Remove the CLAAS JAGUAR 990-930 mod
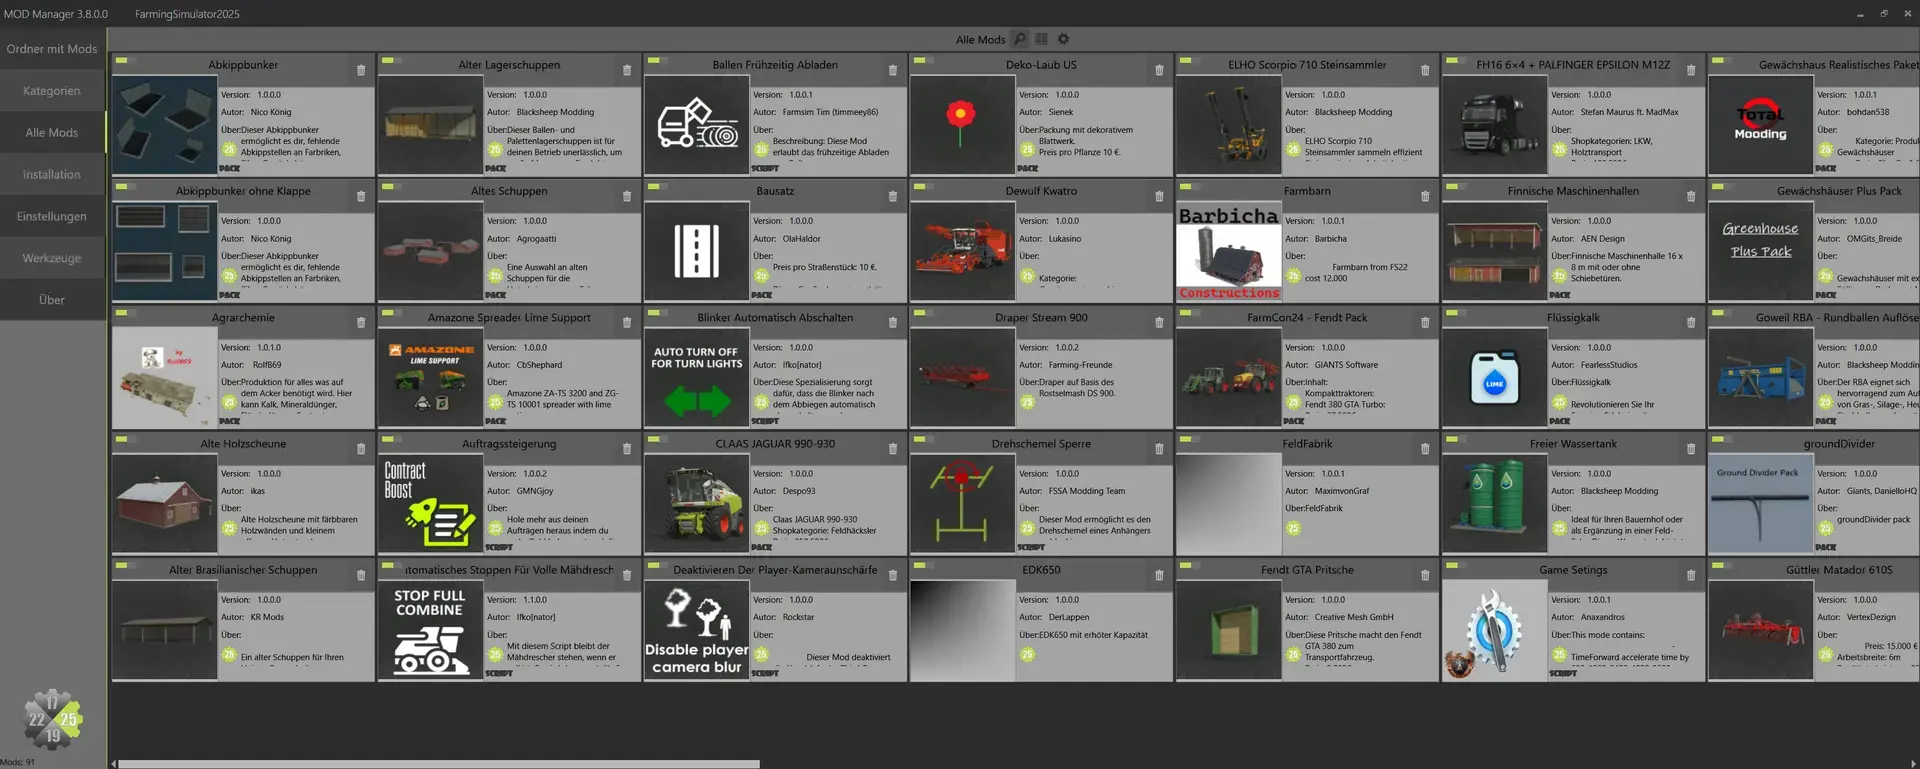 pos(893,449)
